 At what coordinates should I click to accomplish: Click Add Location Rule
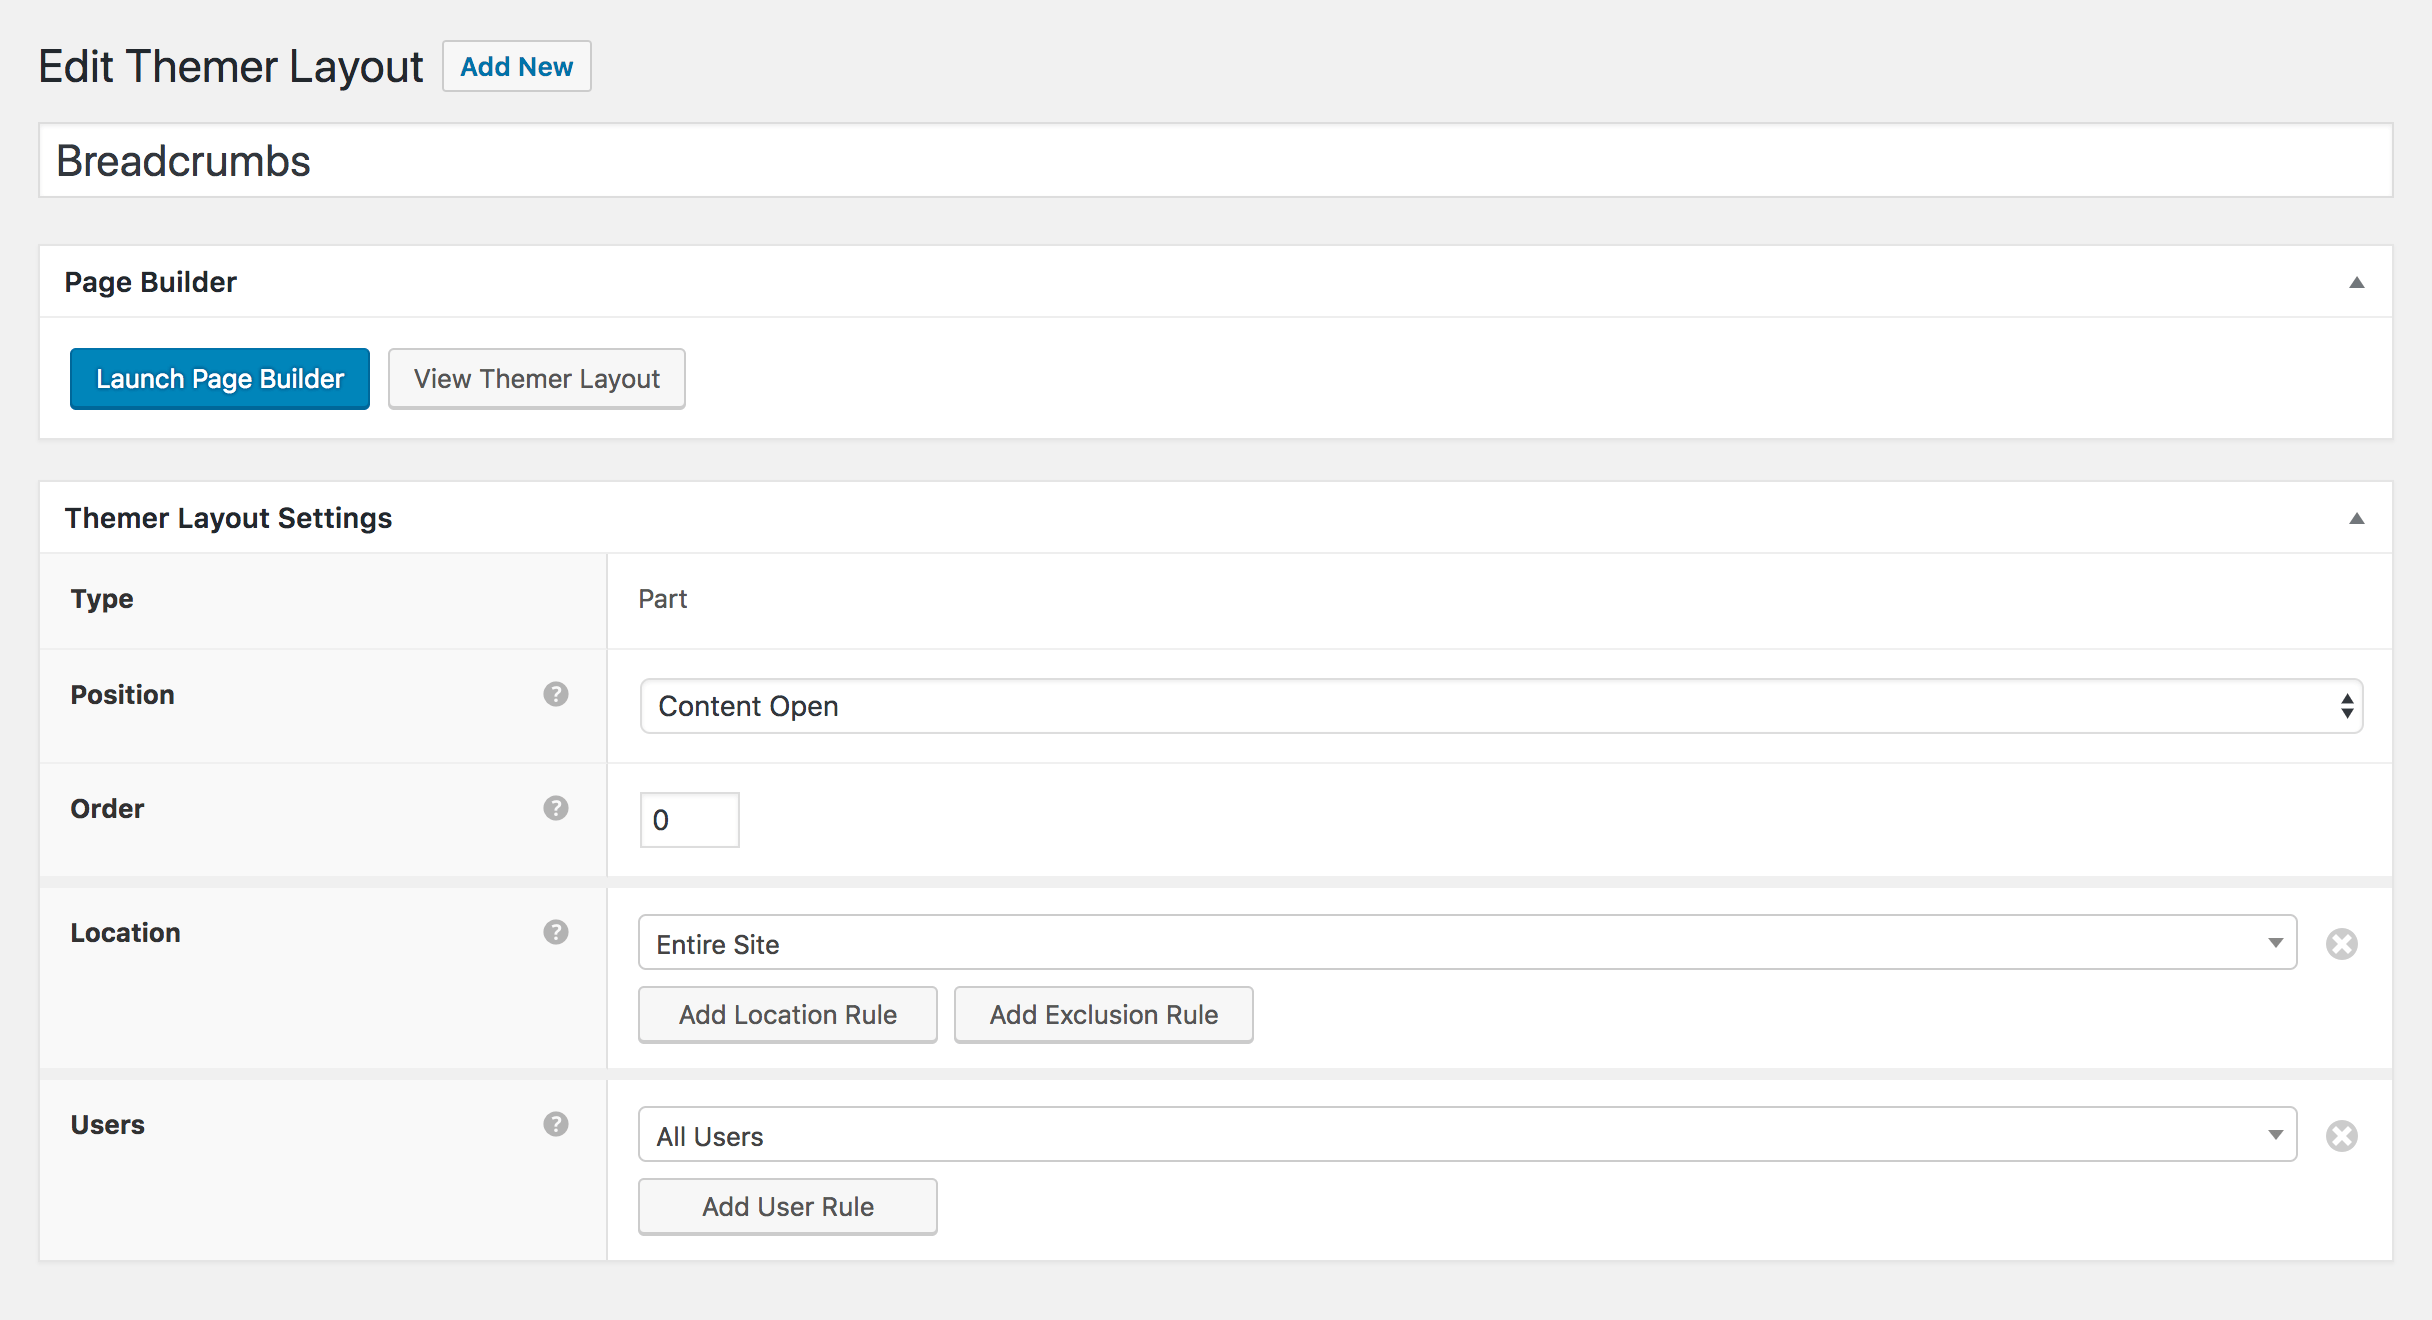788,1015
